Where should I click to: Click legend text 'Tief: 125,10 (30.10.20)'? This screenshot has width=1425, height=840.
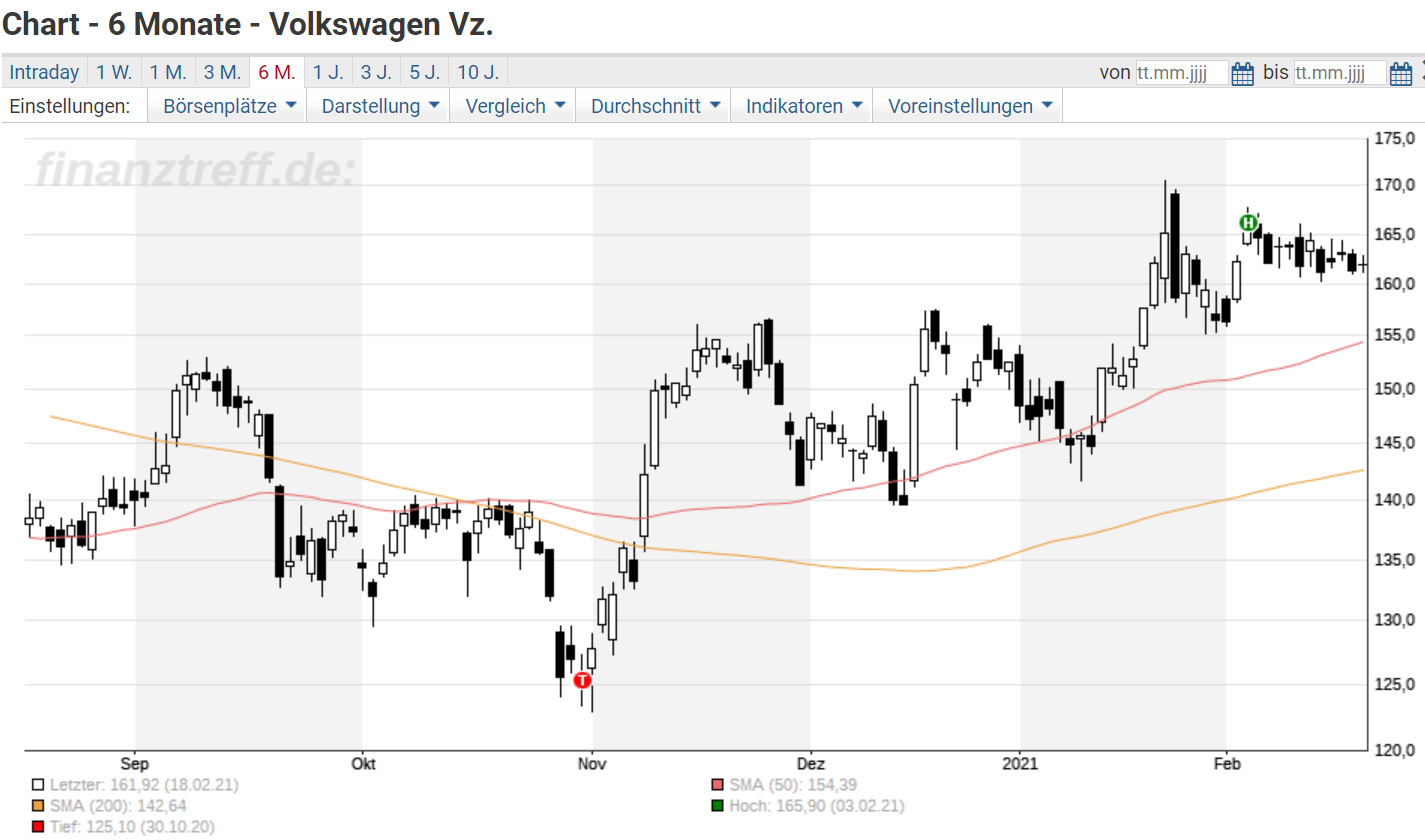132,827
